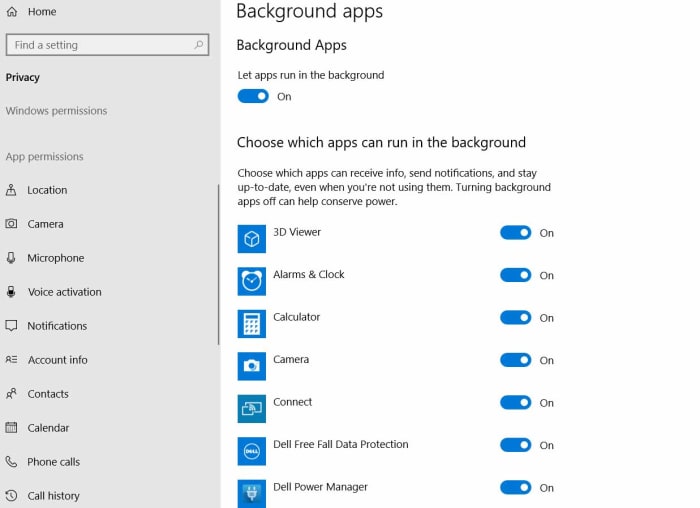Click the Connect app icon
Screen dimensions: 700x508
click(252, 409)
